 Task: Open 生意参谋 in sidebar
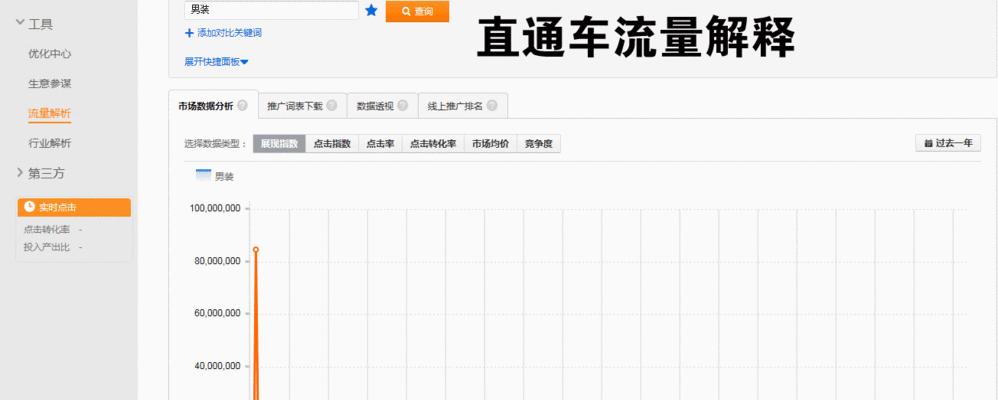point(50,83)
